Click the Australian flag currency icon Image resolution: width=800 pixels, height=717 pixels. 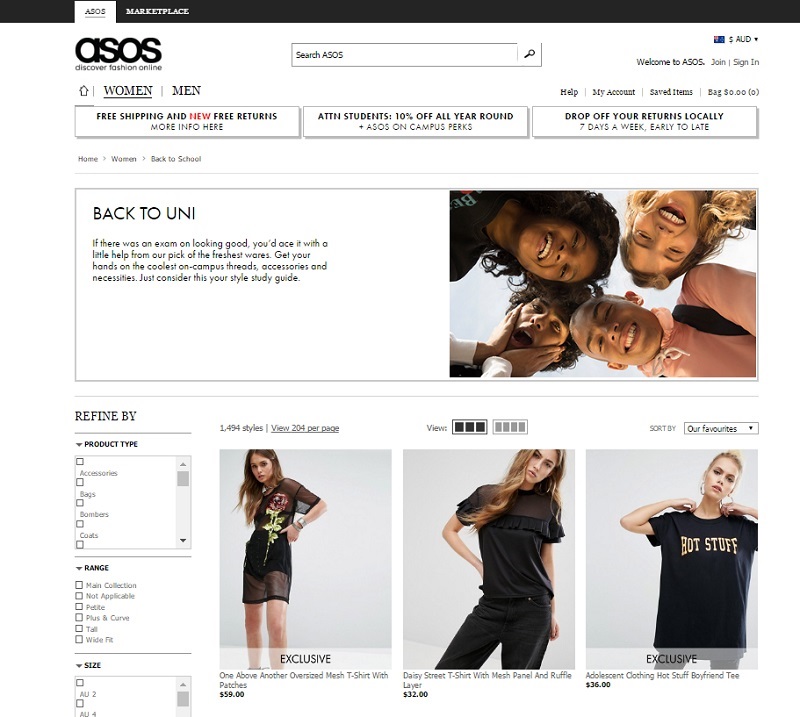(x=719, y=39)
